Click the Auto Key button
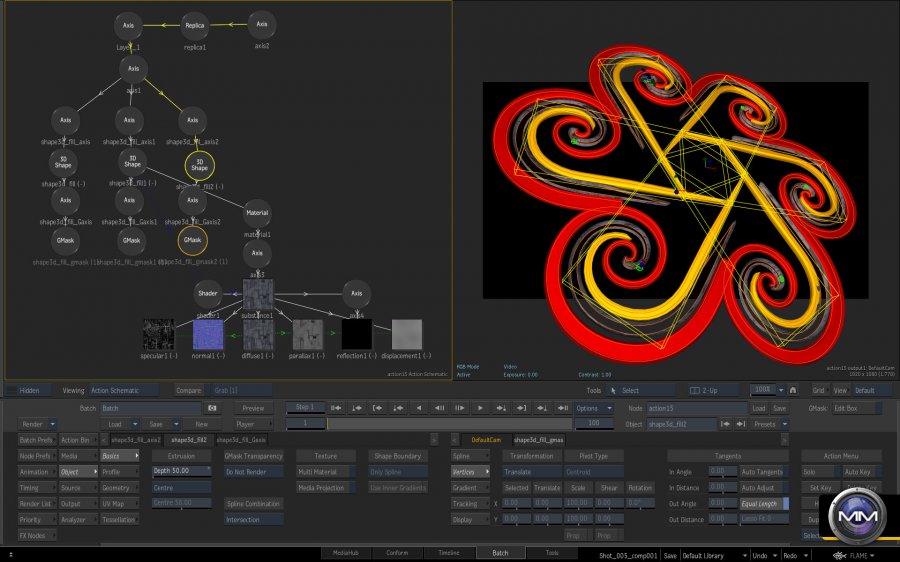Screen dimensions: 900x562 coord(857,471)
